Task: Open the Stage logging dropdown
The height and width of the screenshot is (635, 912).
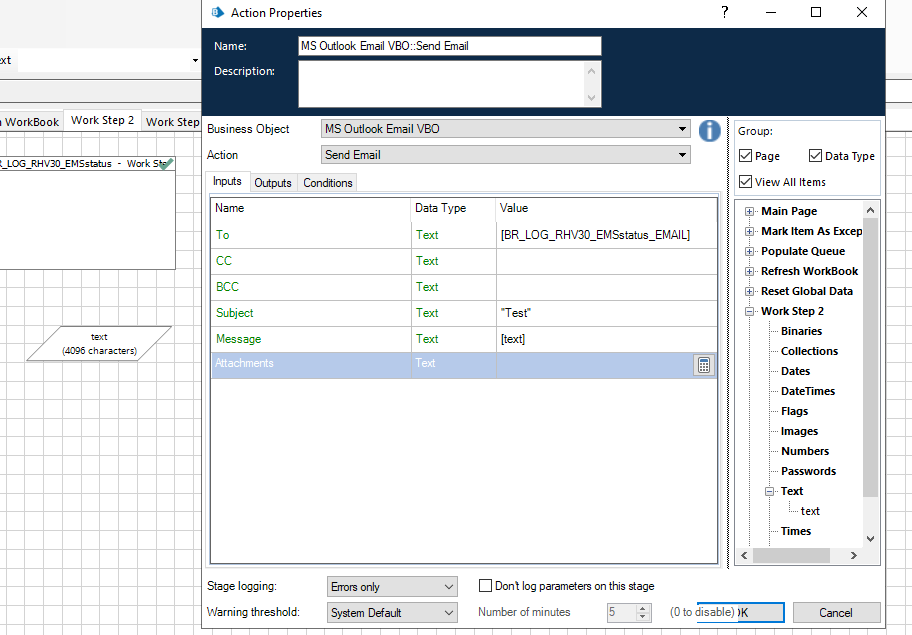Action: coord(392,587)
